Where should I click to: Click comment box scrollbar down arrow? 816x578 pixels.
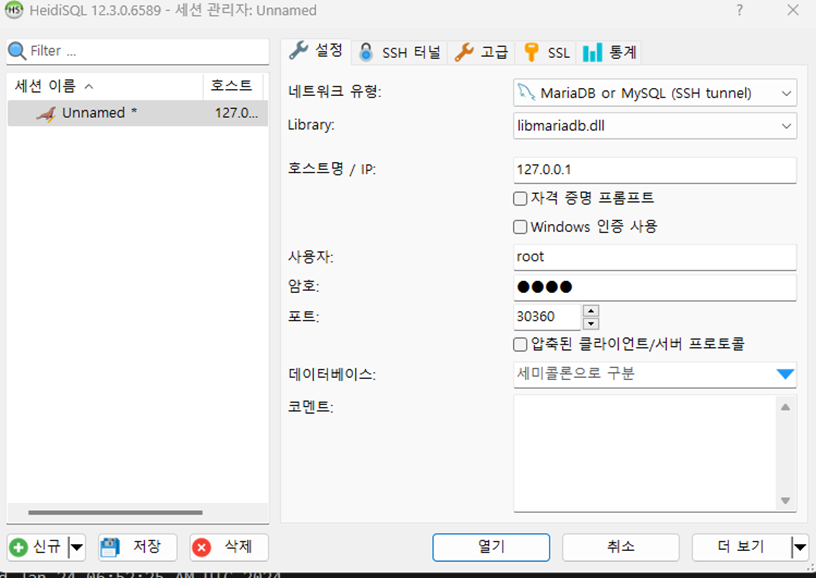click(x=785, y=500)
